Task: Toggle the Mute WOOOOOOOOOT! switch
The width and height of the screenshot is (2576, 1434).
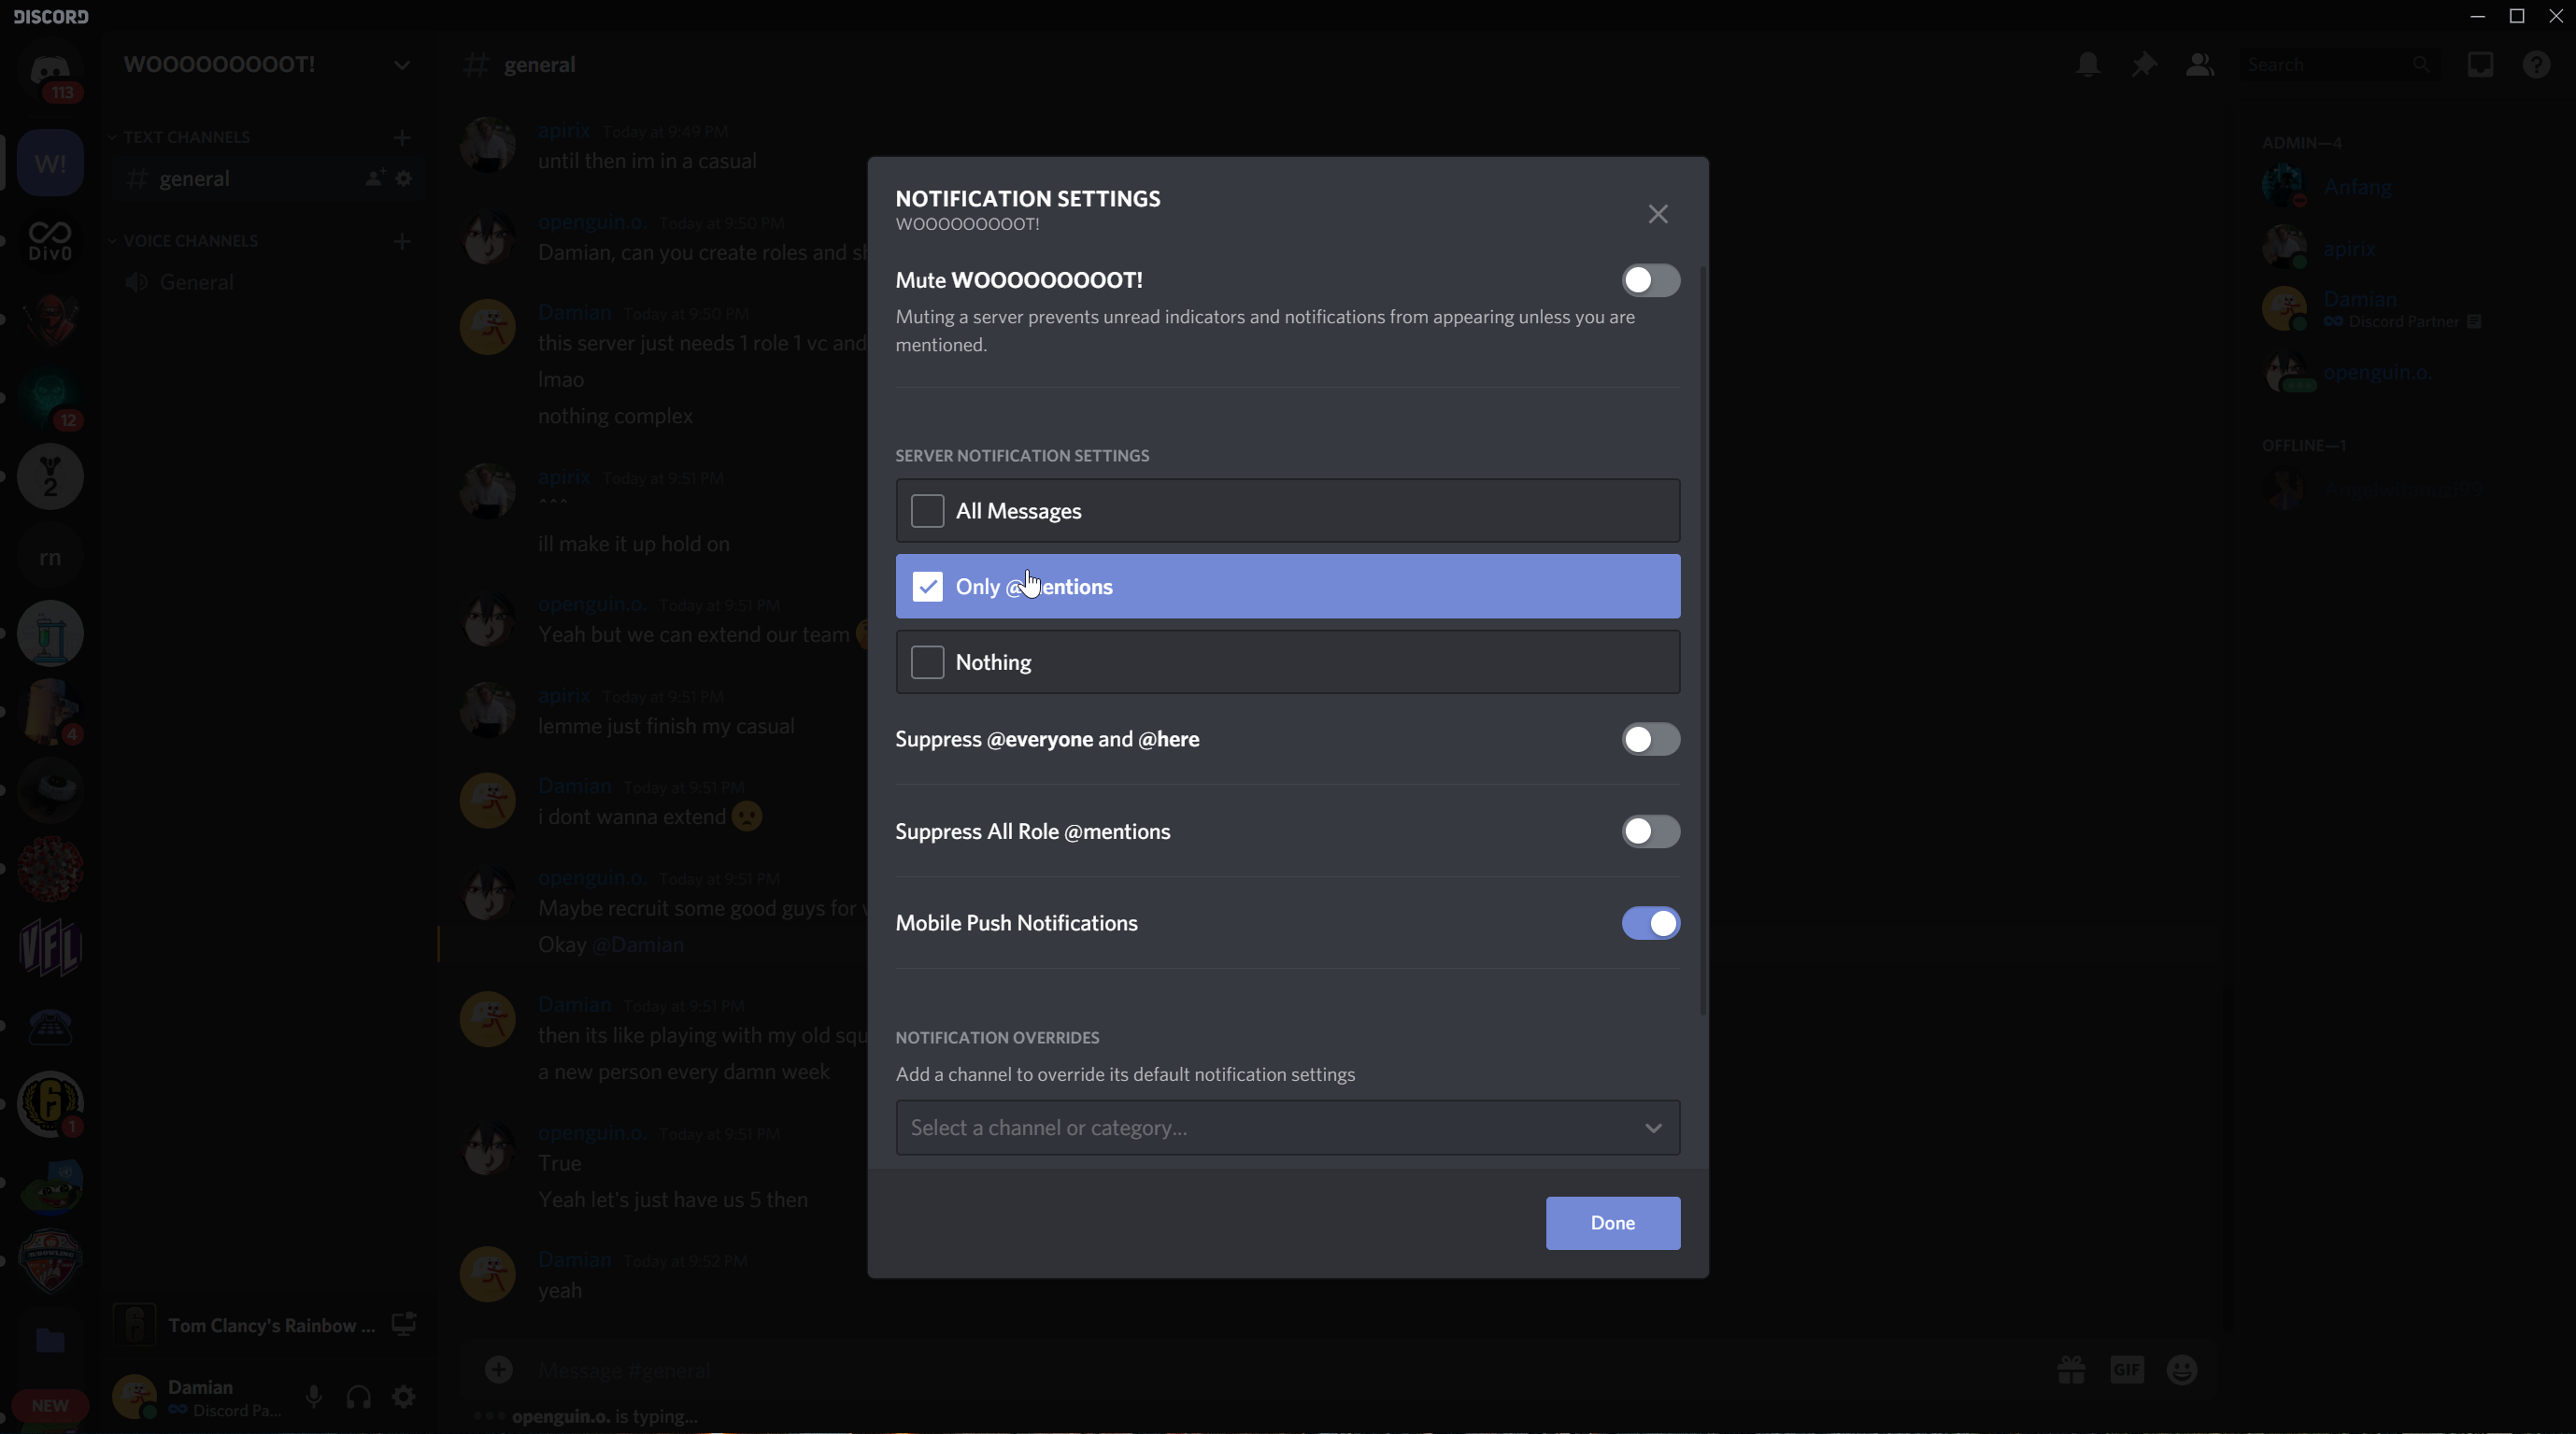Action: tap(1650, 280)
